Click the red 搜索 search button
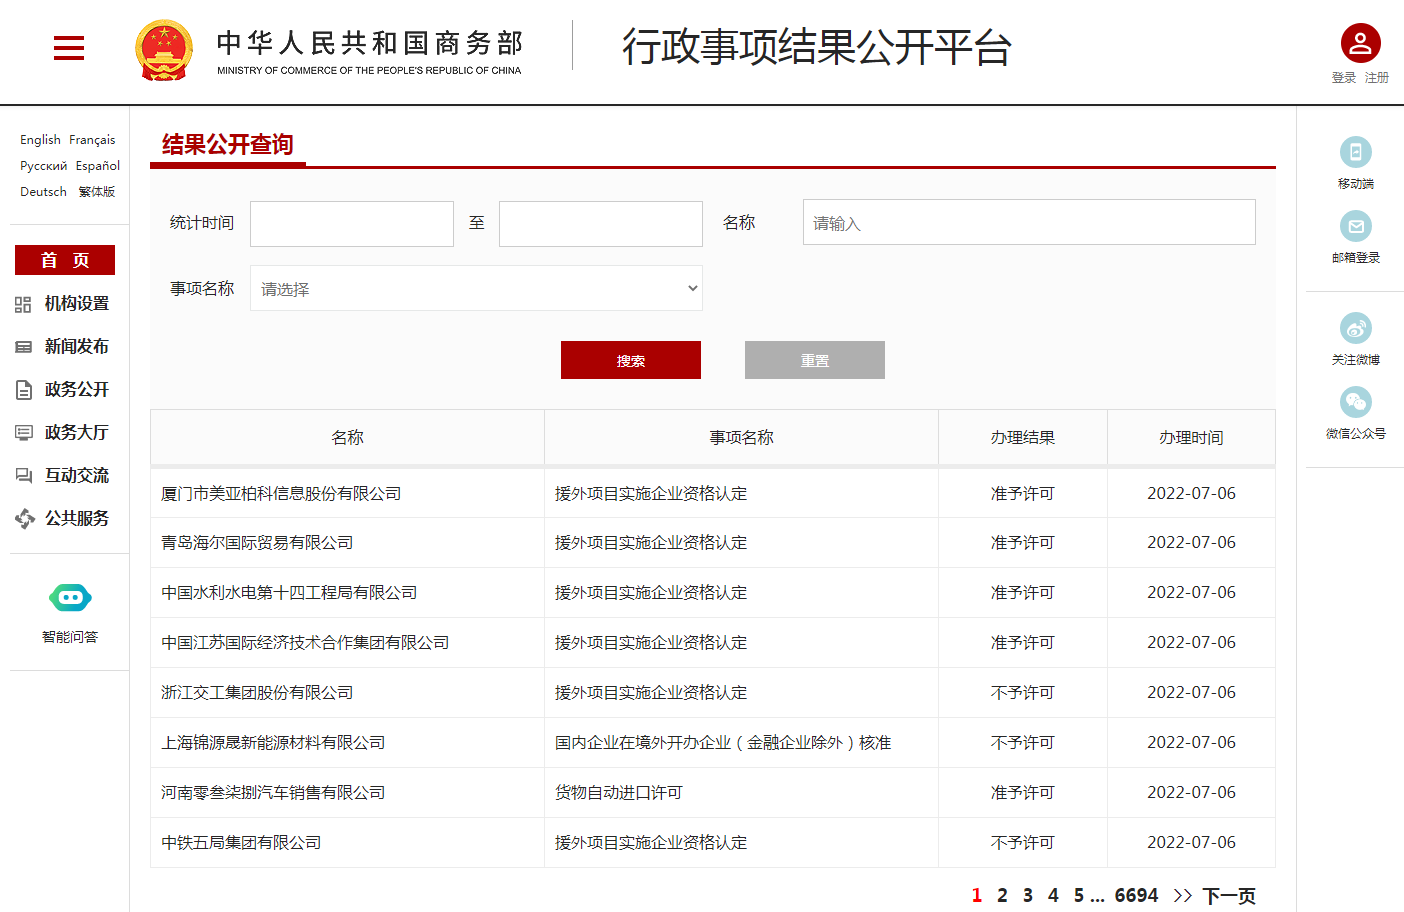 [631, 360]
